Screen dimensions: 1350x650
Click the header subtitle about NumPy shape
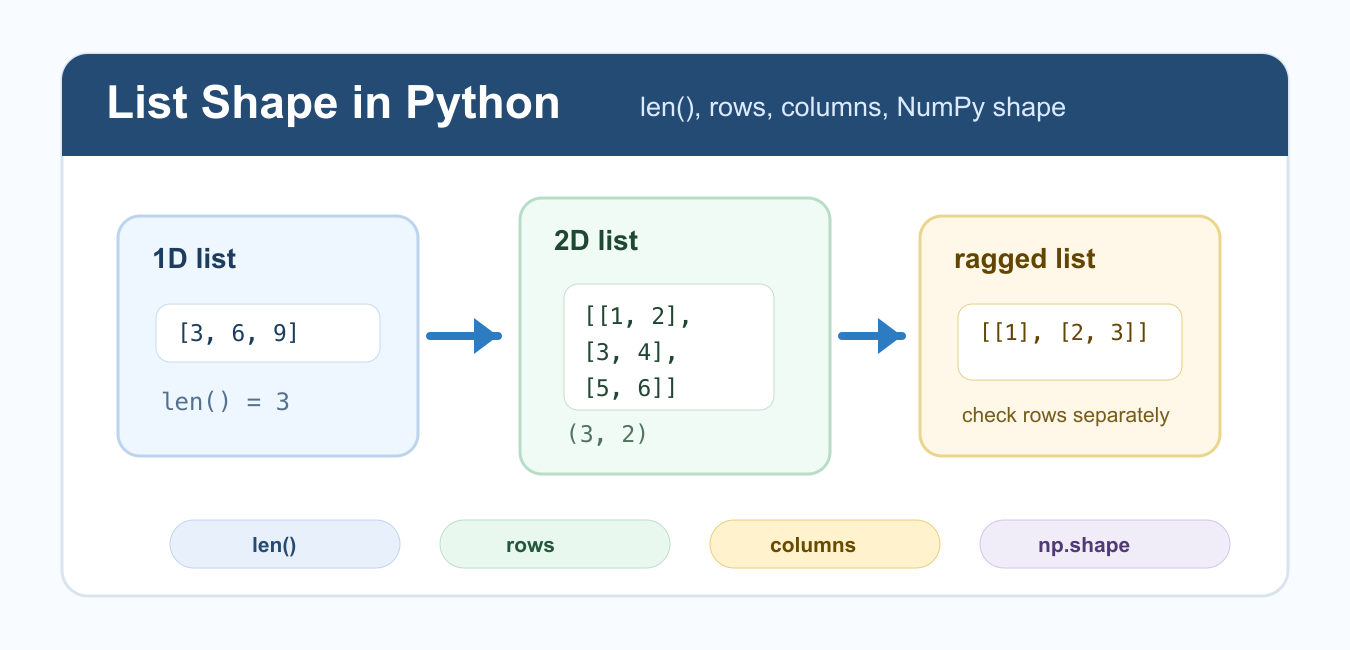[853, 107]
